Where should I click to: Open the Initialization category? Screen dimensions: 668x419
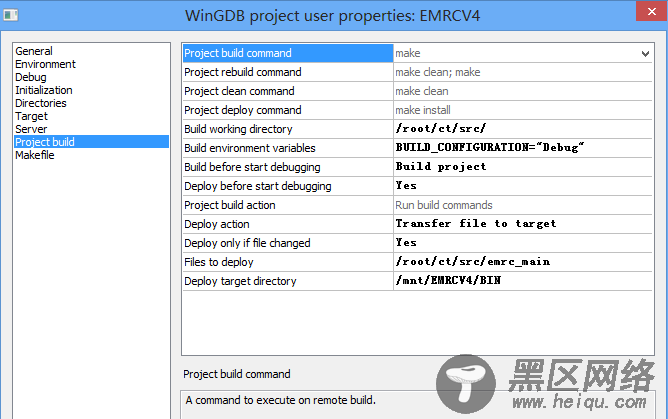[44, 90]
